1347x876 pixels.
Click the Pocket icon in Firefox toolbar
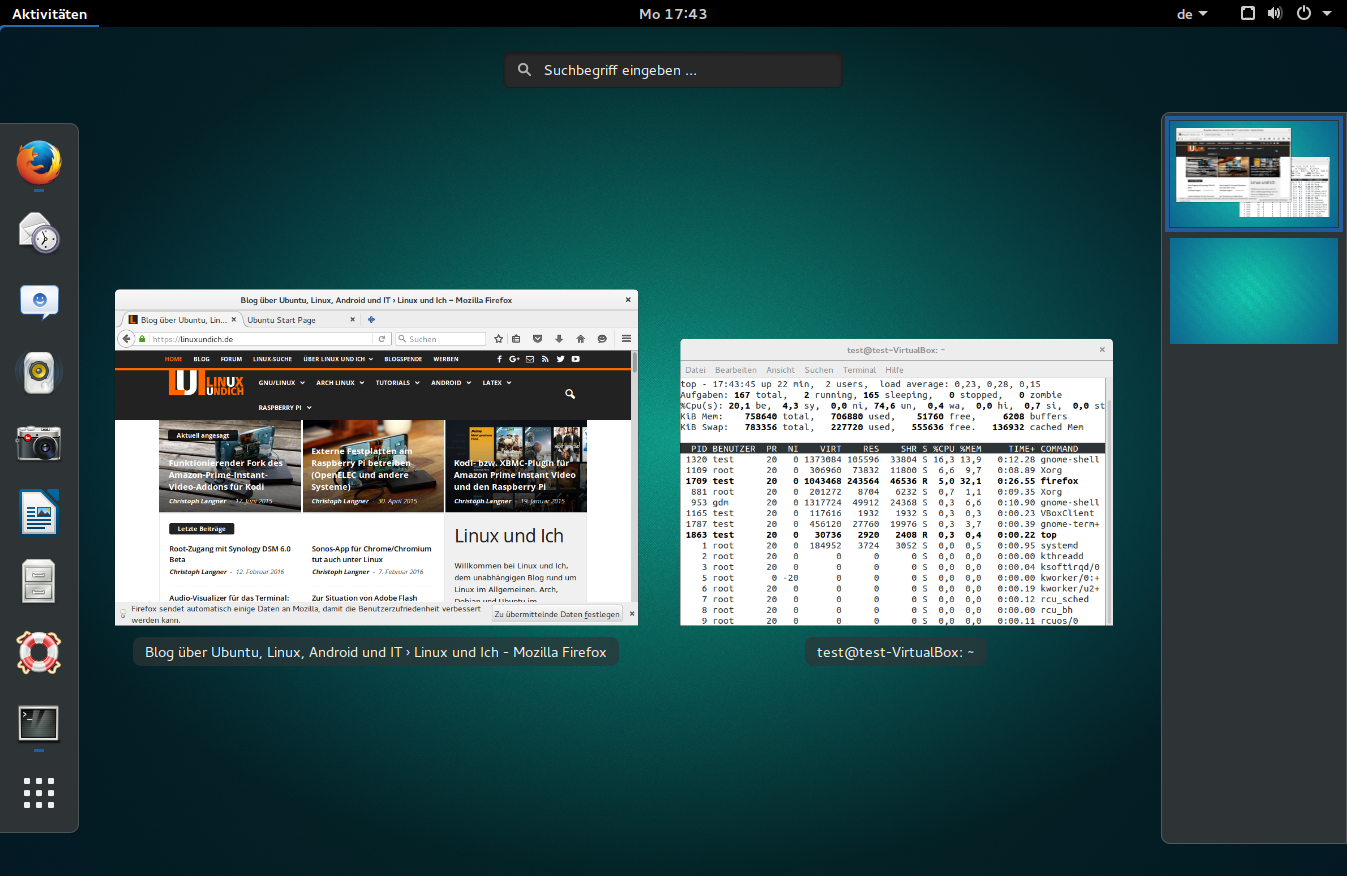coord(537,339)
